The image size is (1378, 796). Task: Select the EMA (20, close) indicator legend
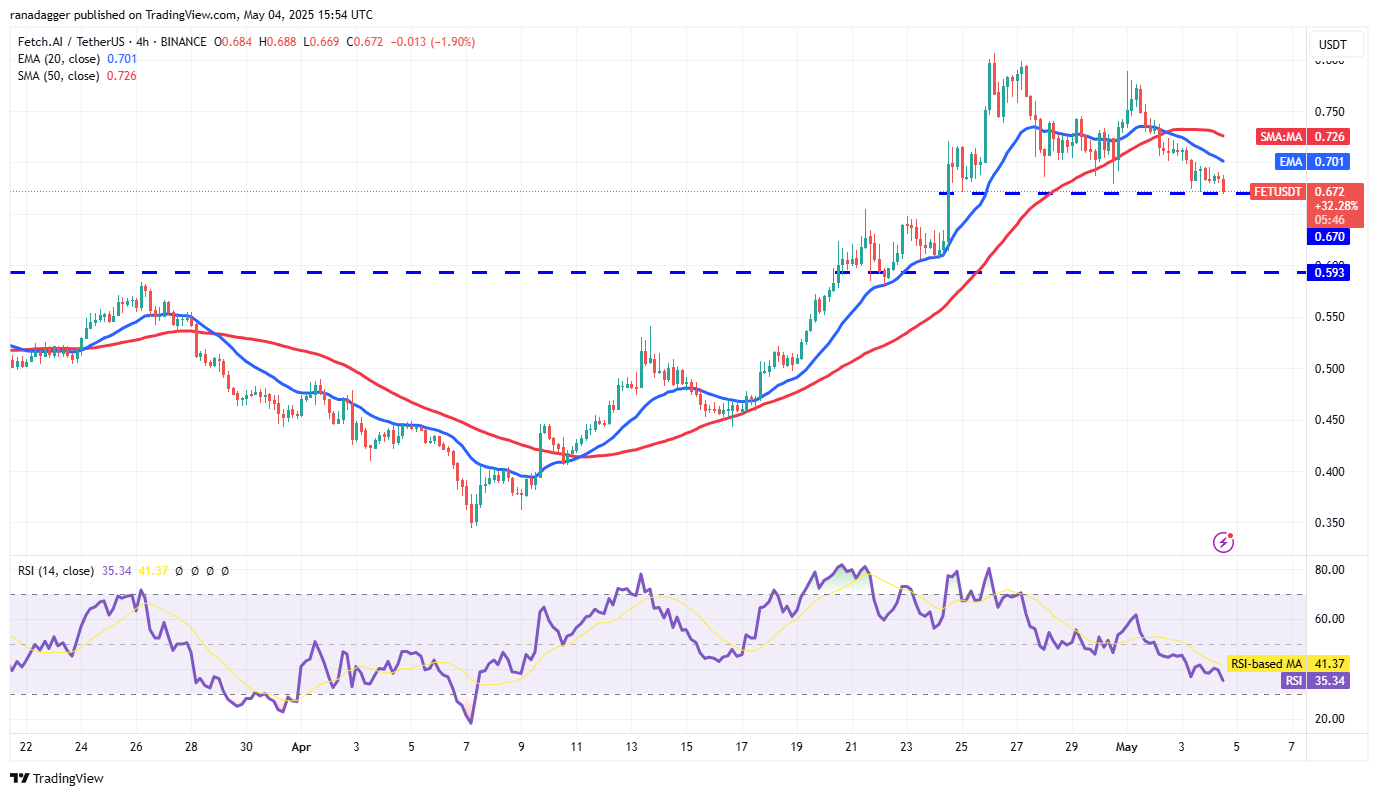pyautogui.click(x=57, y=58)
